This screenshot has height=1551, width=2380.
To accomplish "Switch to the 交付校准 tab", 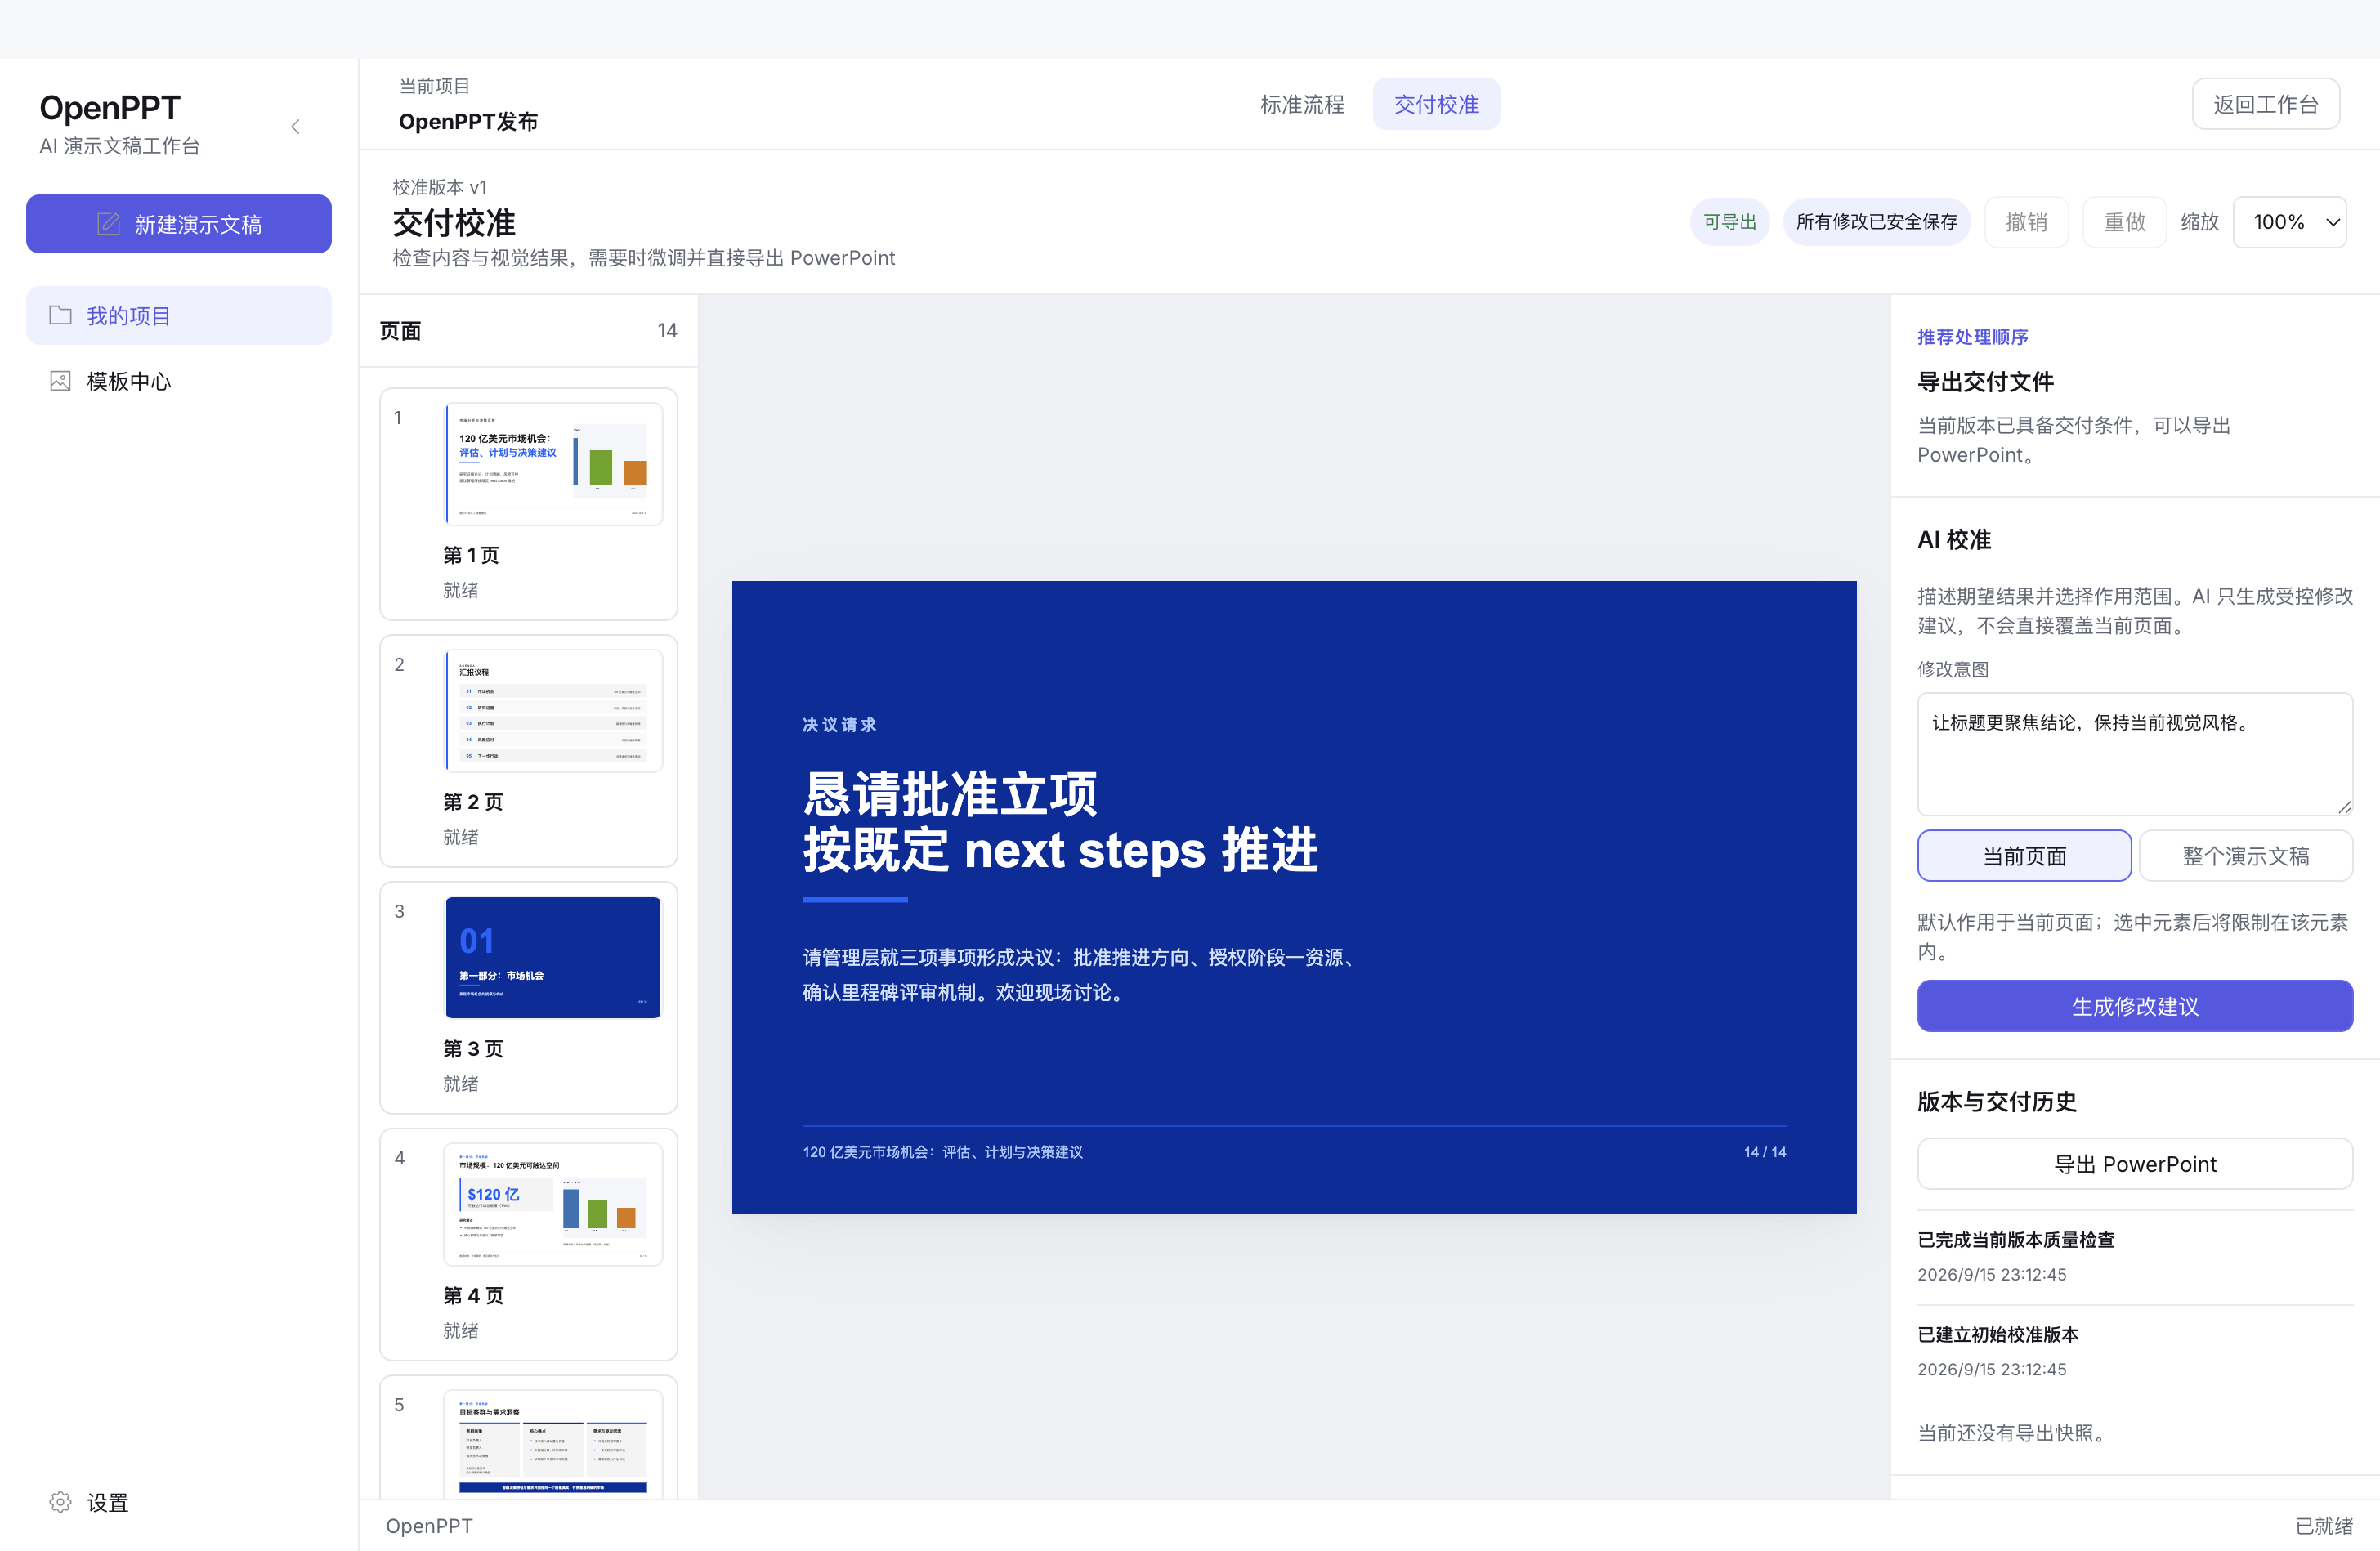I will (1436, 104).
